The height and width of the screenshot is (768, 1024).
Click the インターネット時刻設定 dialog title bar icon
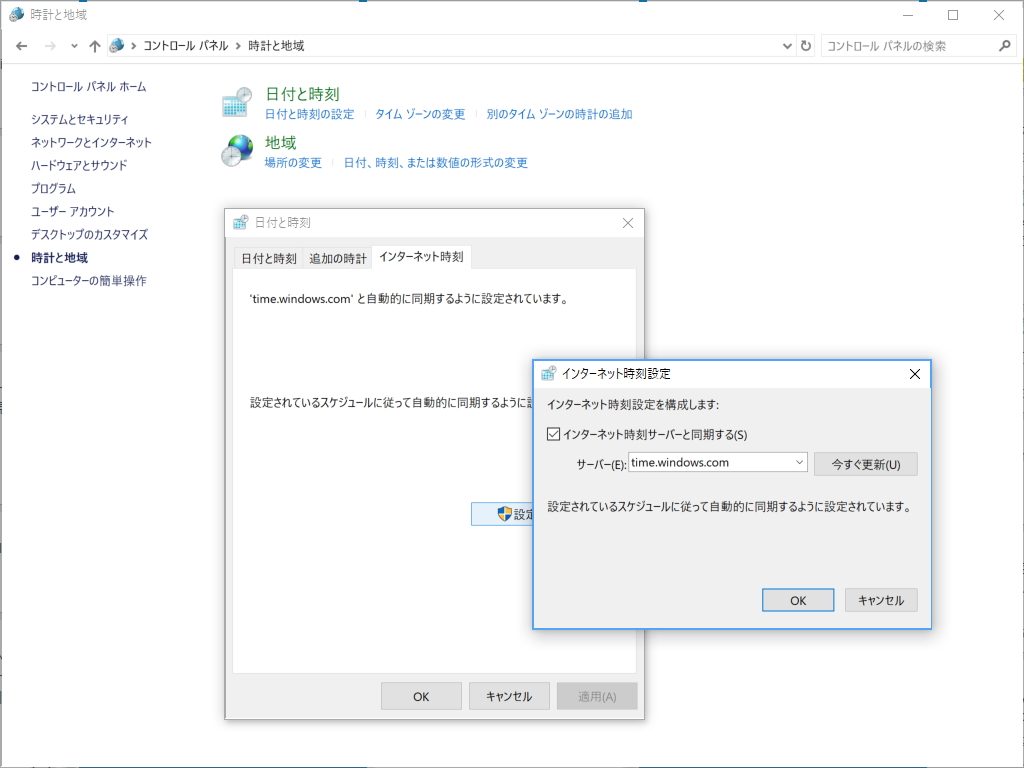(549, 373)
